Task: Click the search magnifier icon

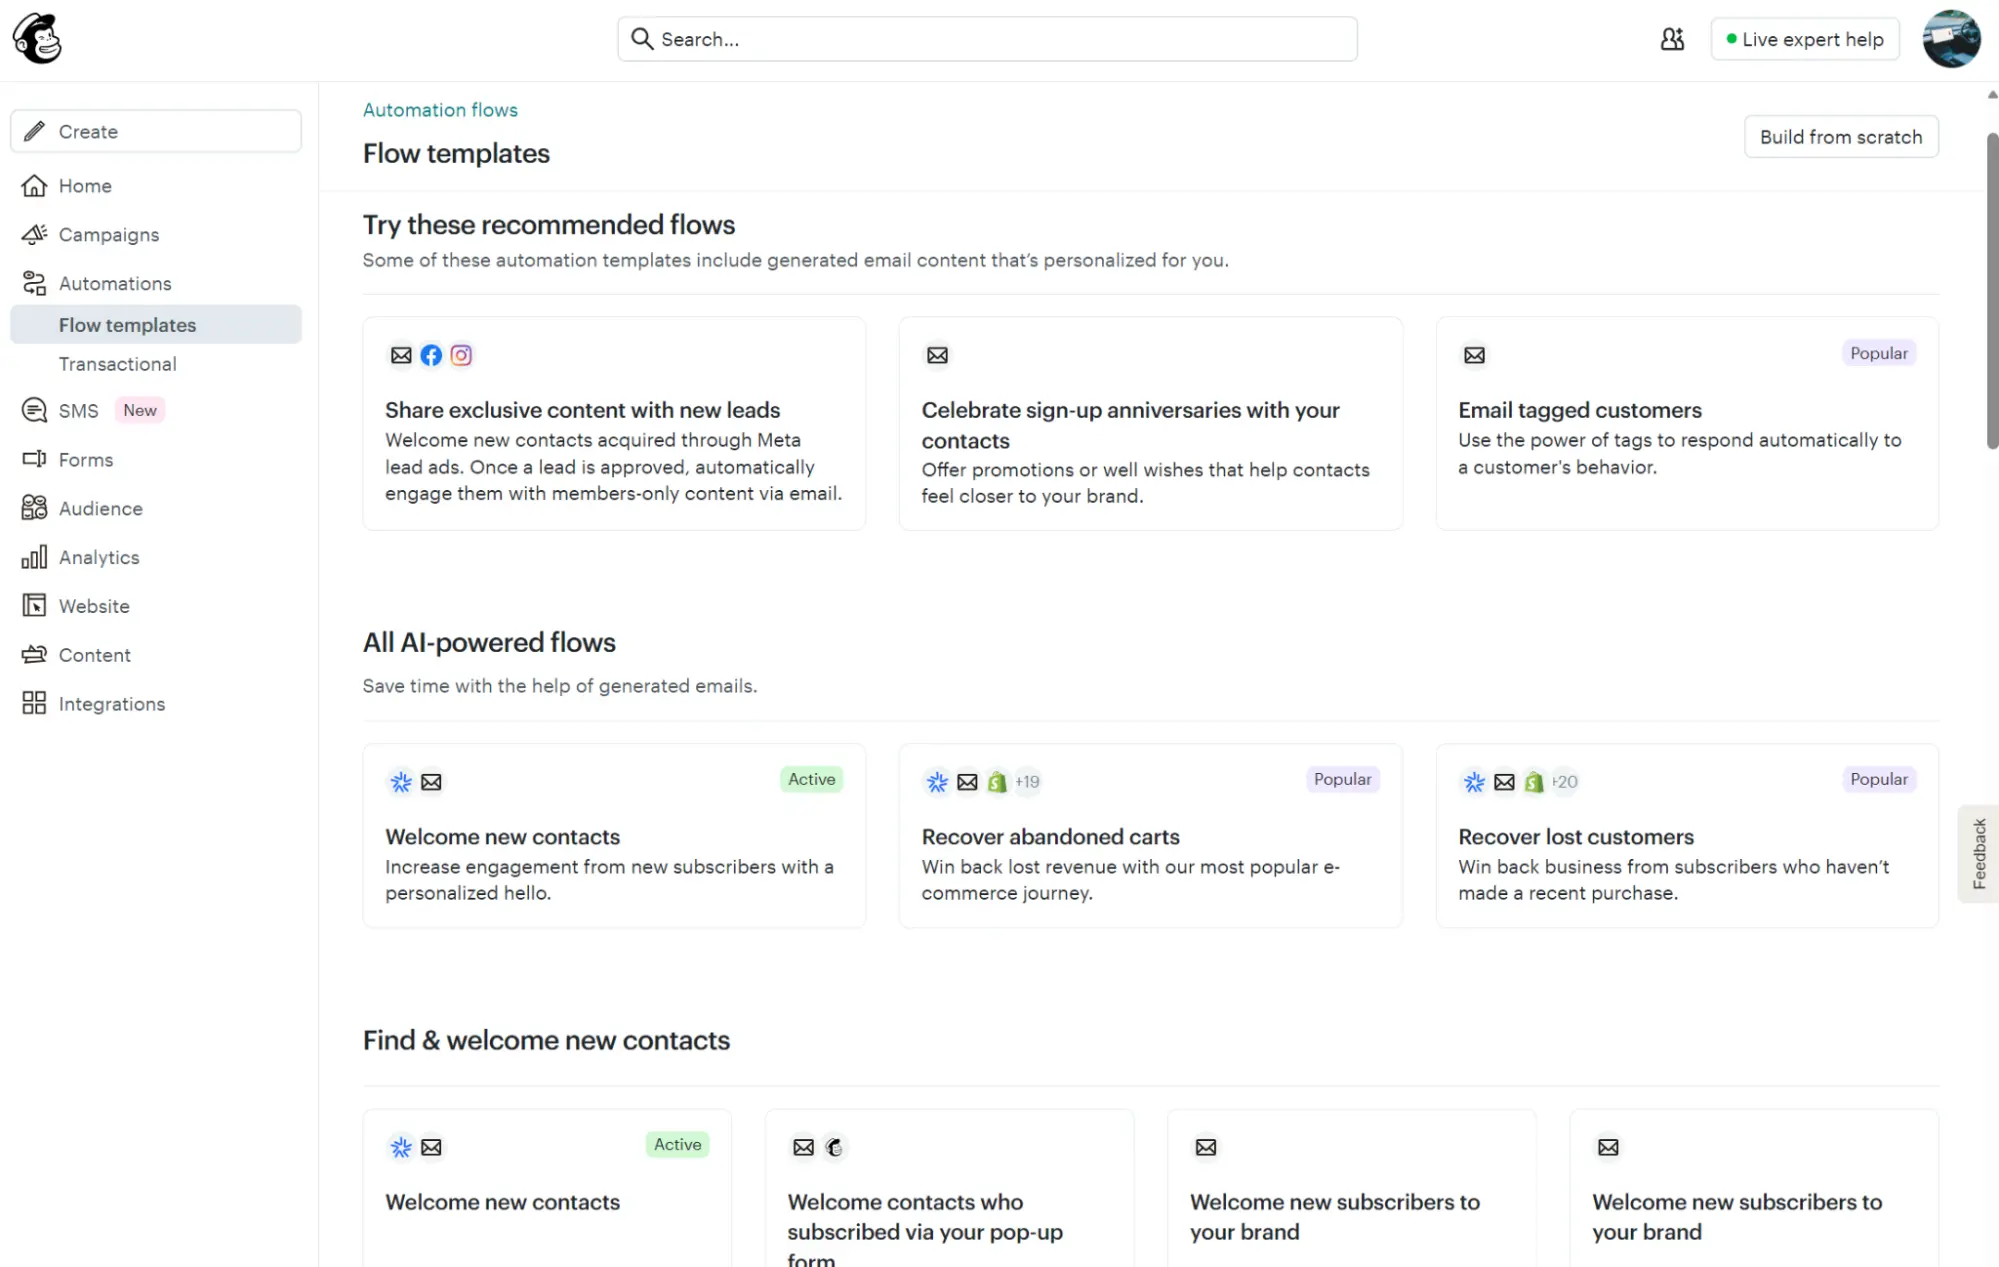Action: point(642,39)
